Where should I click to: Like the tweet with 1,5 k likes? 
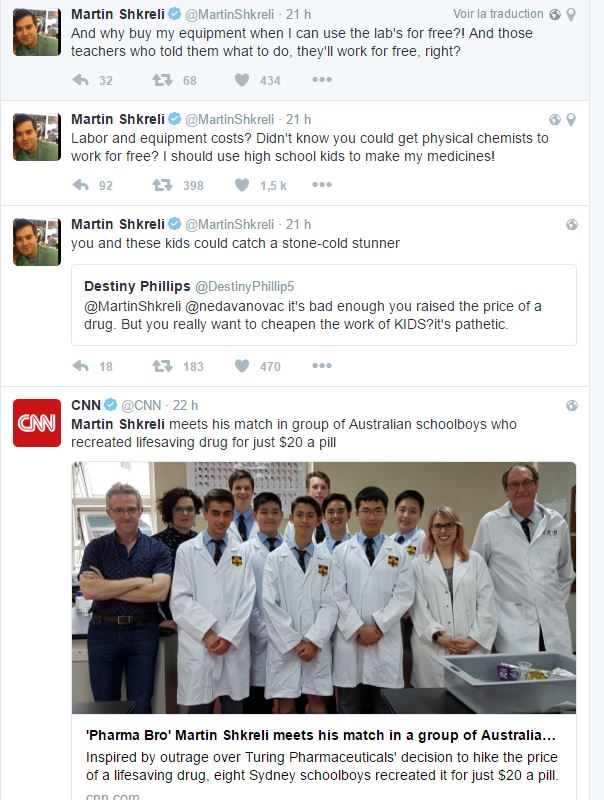[x=242, y=185]
